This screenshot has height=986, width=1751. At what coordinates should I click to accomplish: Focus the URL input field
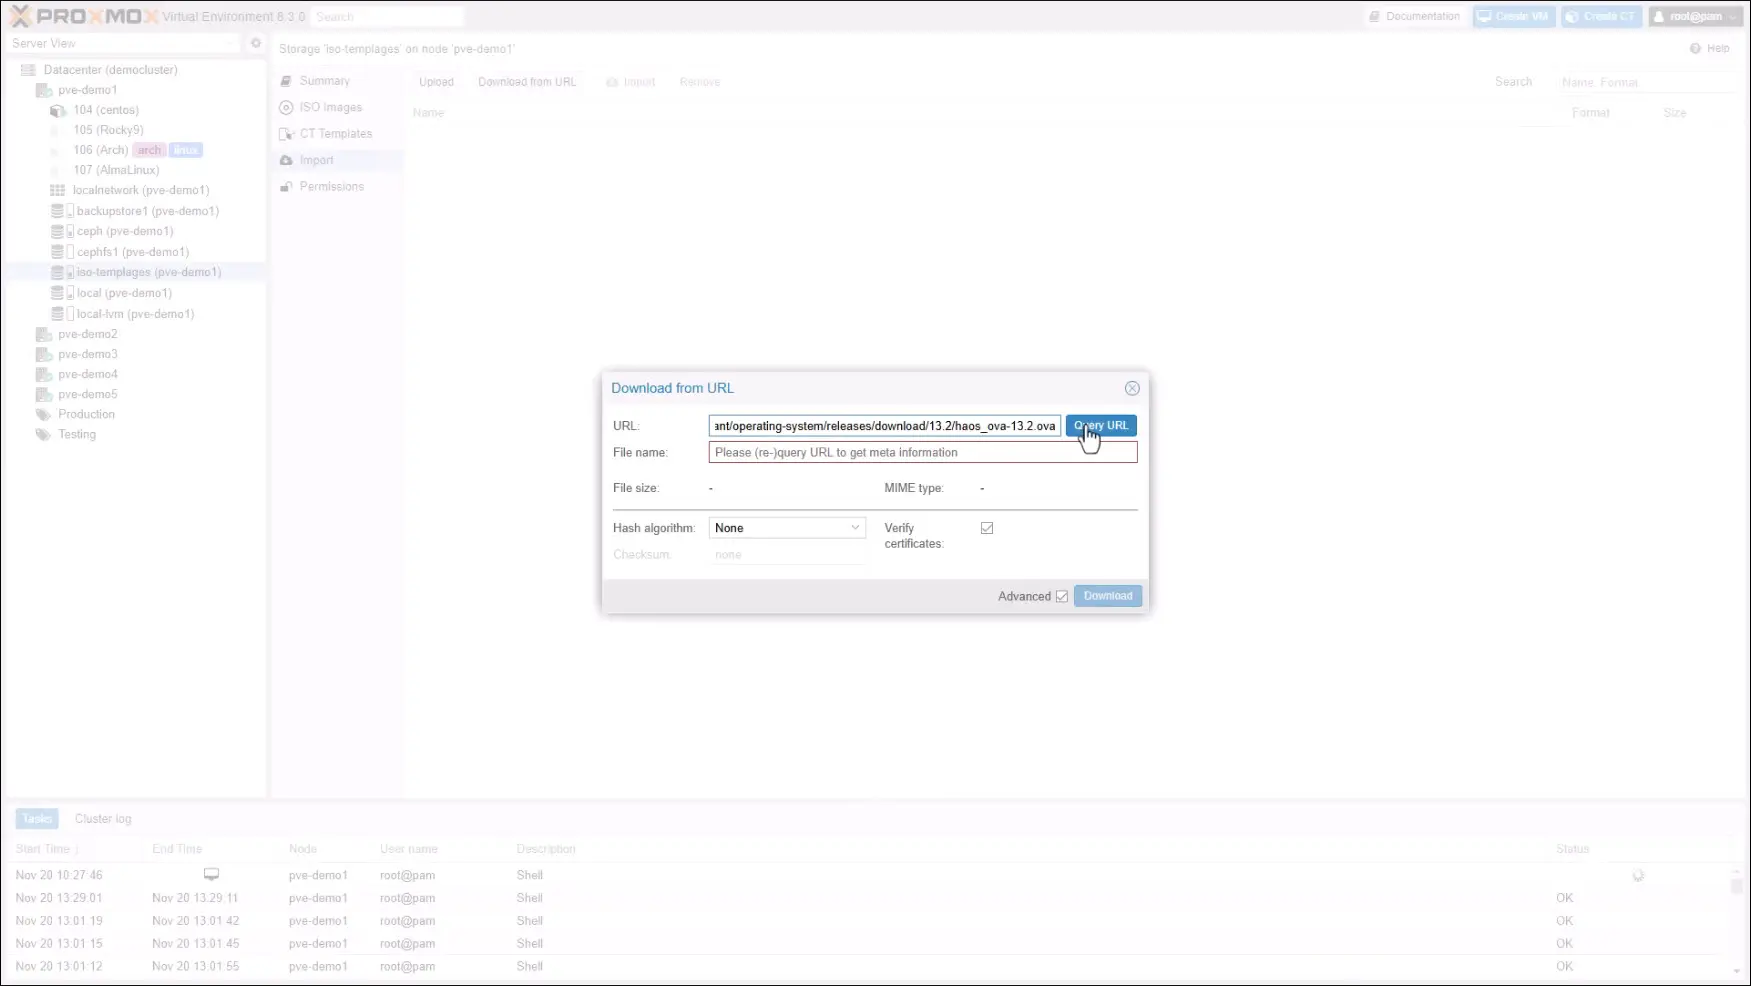pyautogui.click(x=885, y=426)
